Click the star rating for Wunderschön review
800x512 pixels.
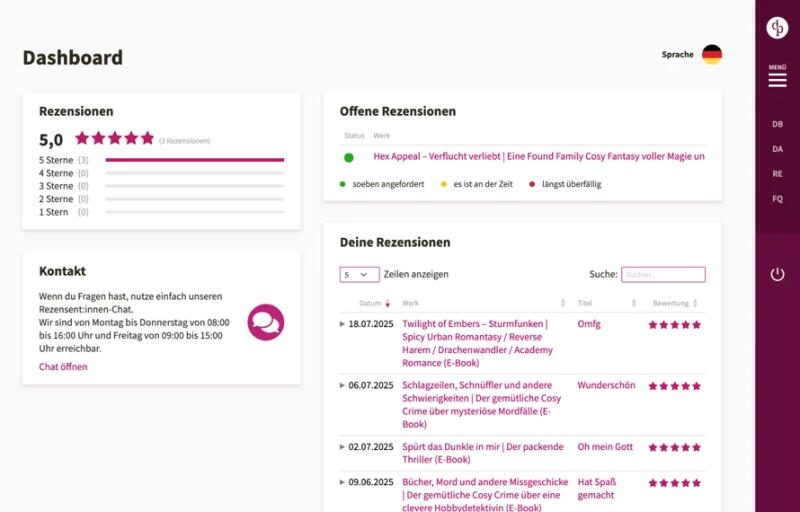[674, 386]
